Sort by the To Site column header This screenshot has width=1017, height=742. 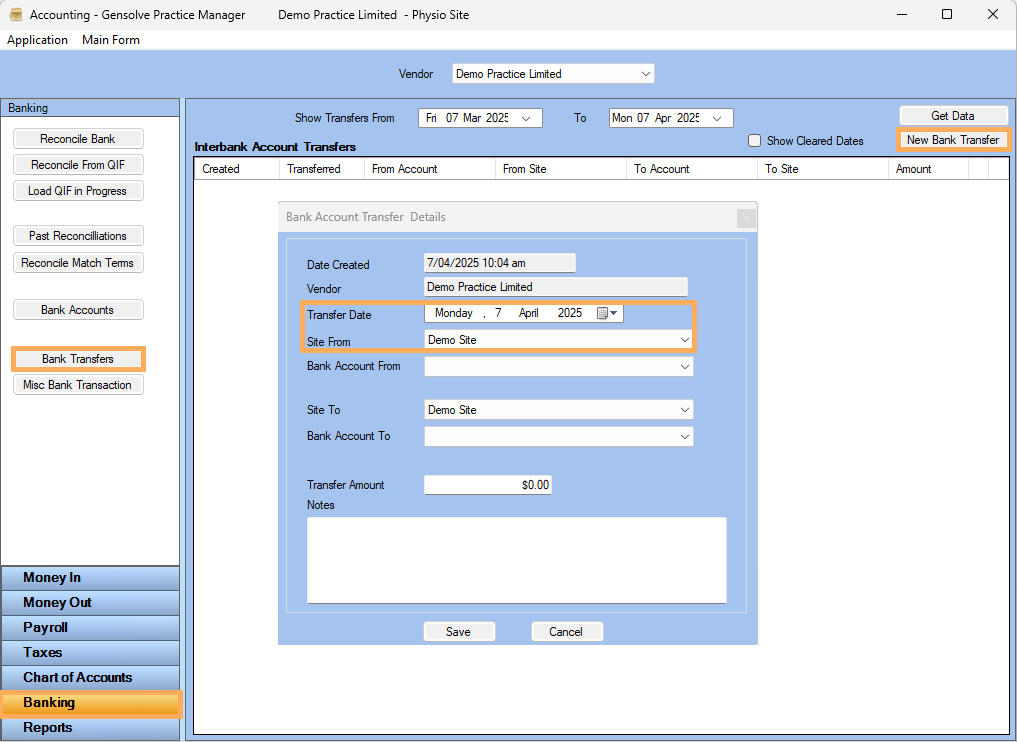pos(822,169)
